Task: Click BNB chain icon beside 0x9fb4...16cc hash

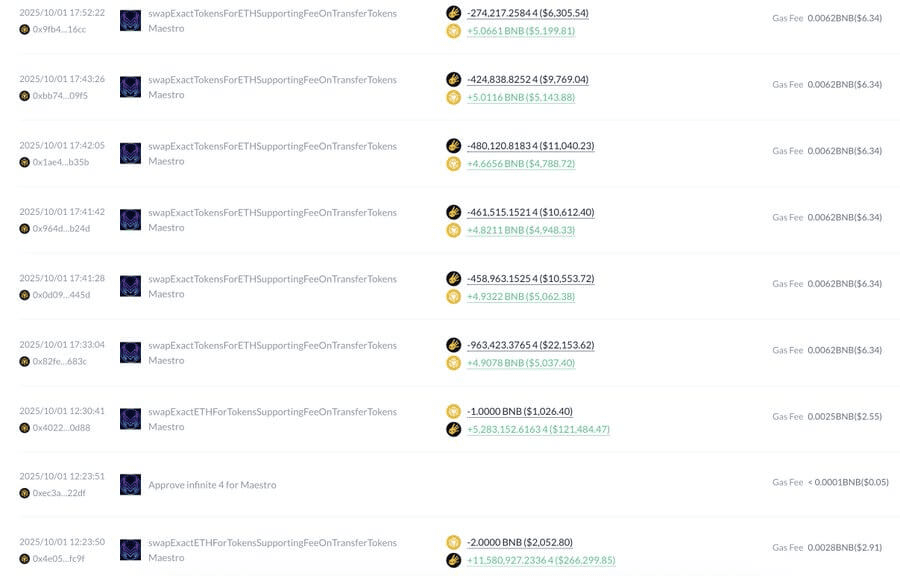Action: (x=24, y=29)
